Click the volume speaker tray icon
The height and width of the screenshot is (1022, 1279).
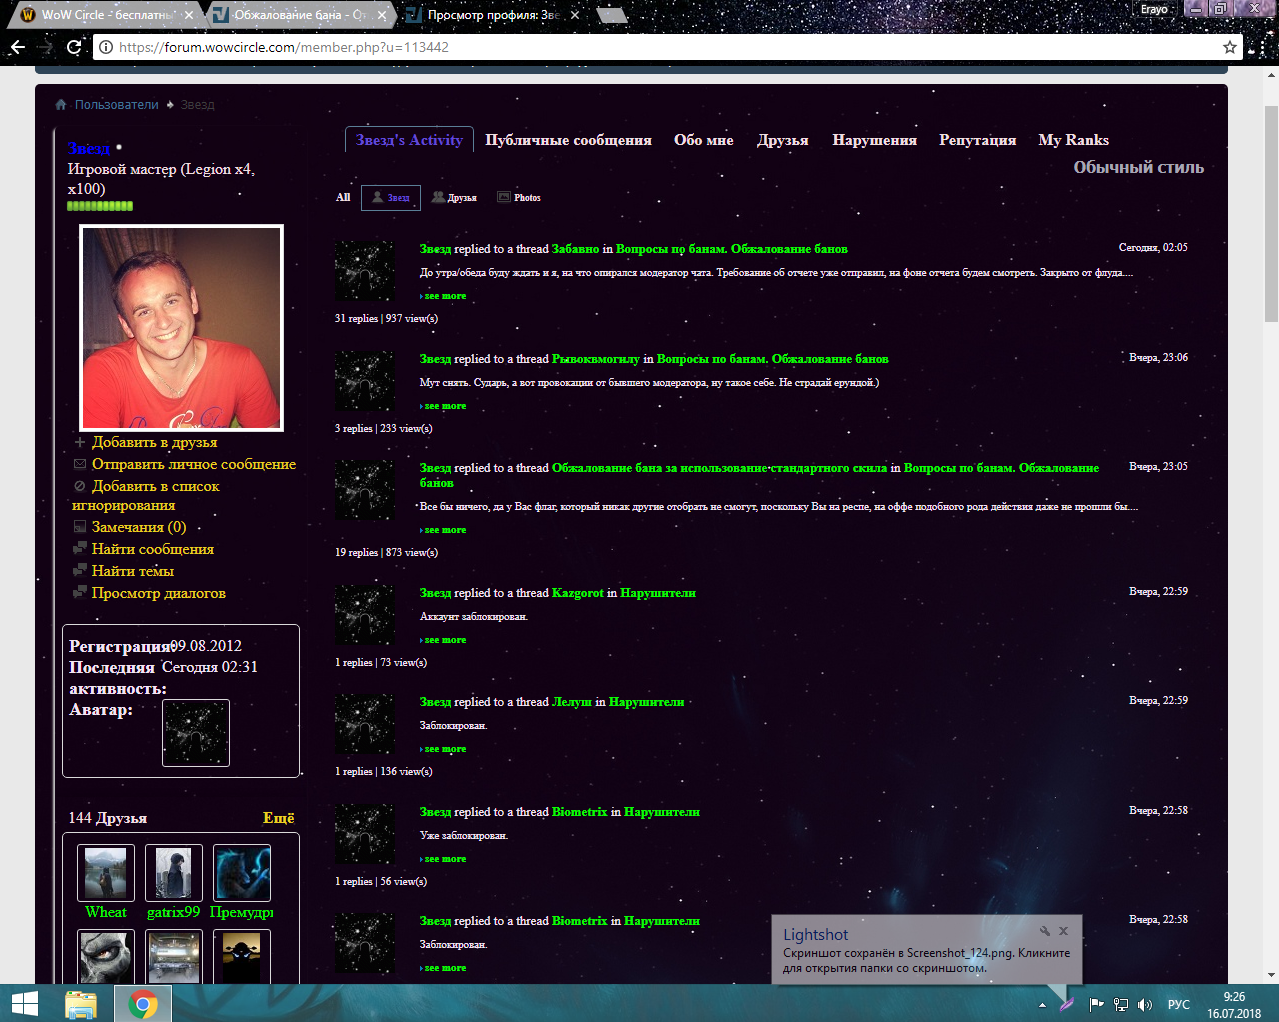click(x=1145, y=1004)
